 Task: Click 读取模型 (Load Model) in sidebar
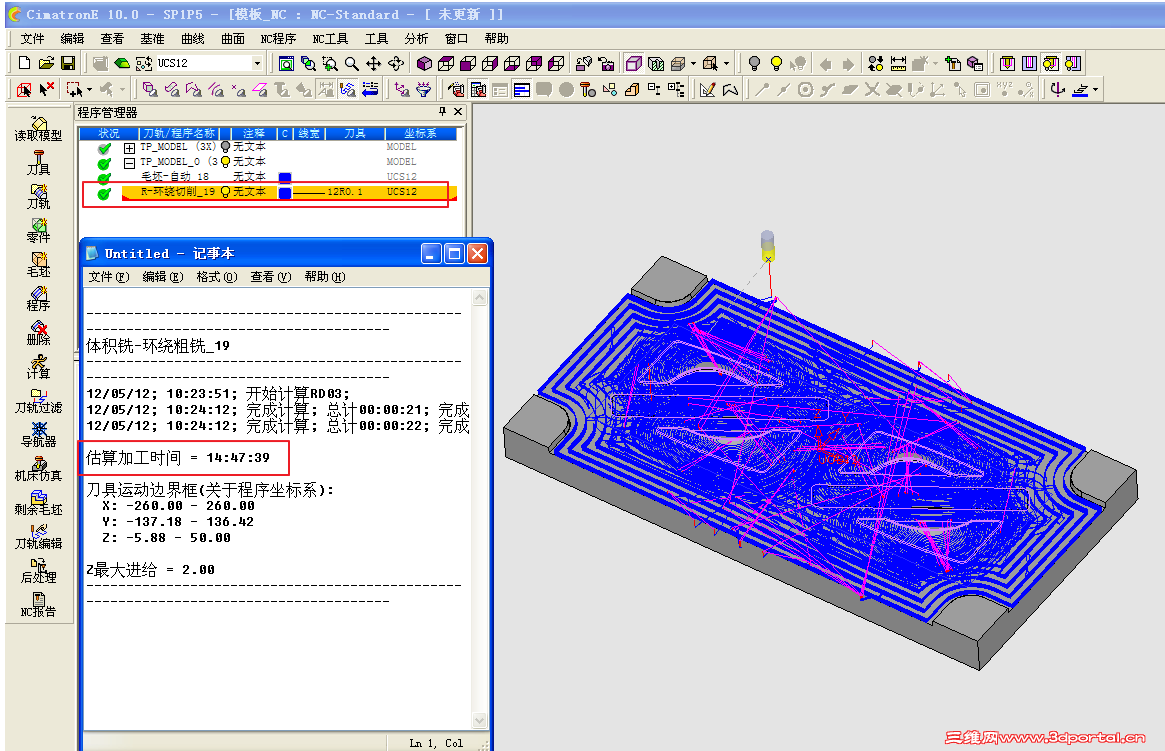click(38, 129)
